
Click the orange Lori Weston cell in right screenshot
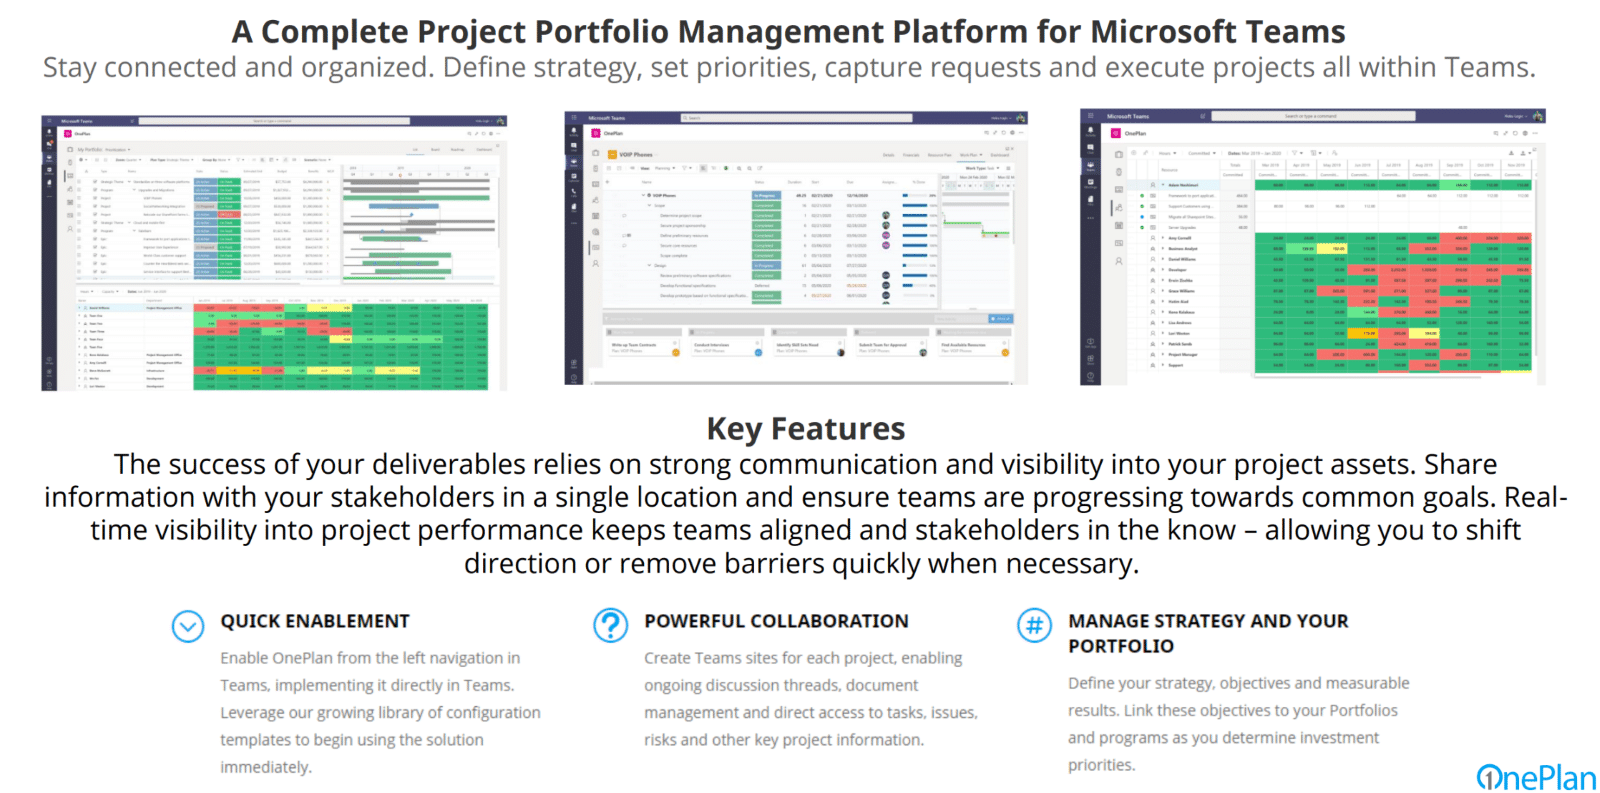click(1363, 333)
